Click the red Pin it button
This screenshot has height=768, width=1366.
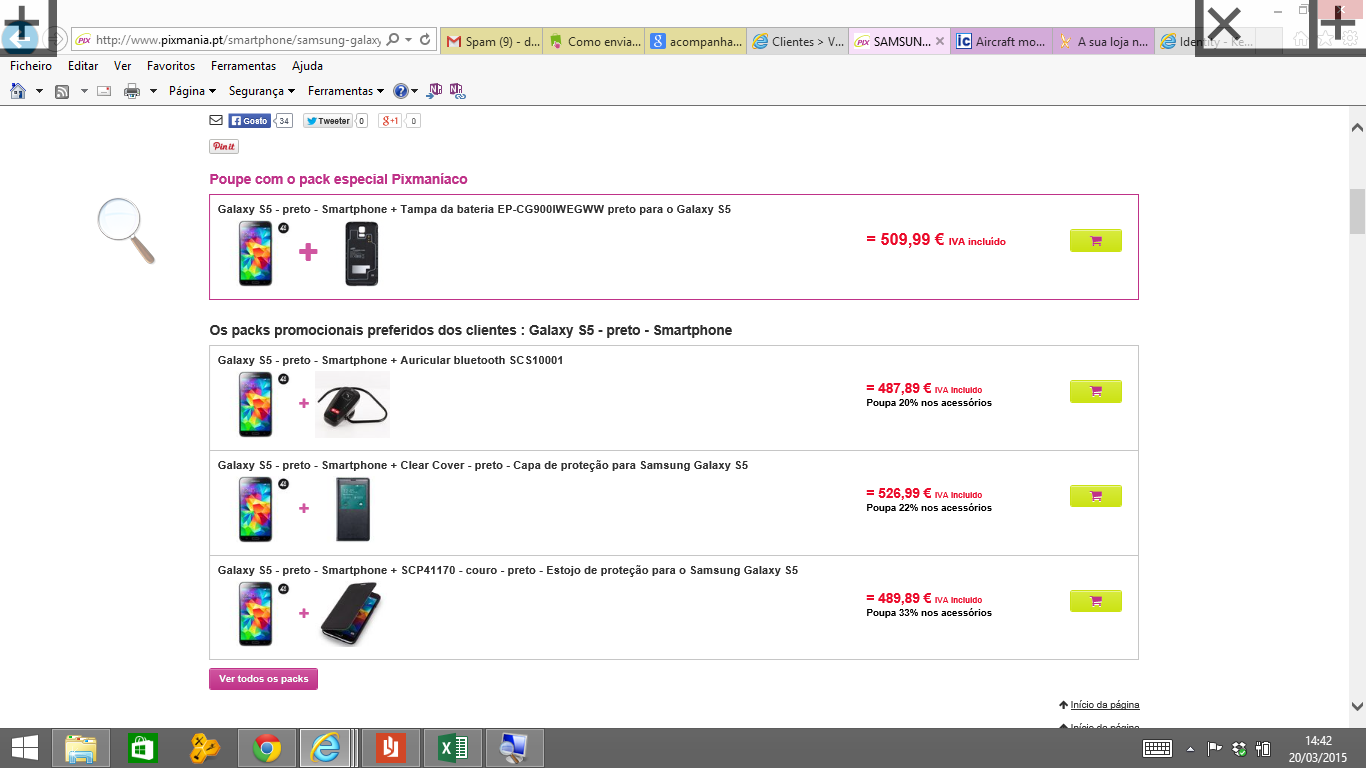click(224, 146)
